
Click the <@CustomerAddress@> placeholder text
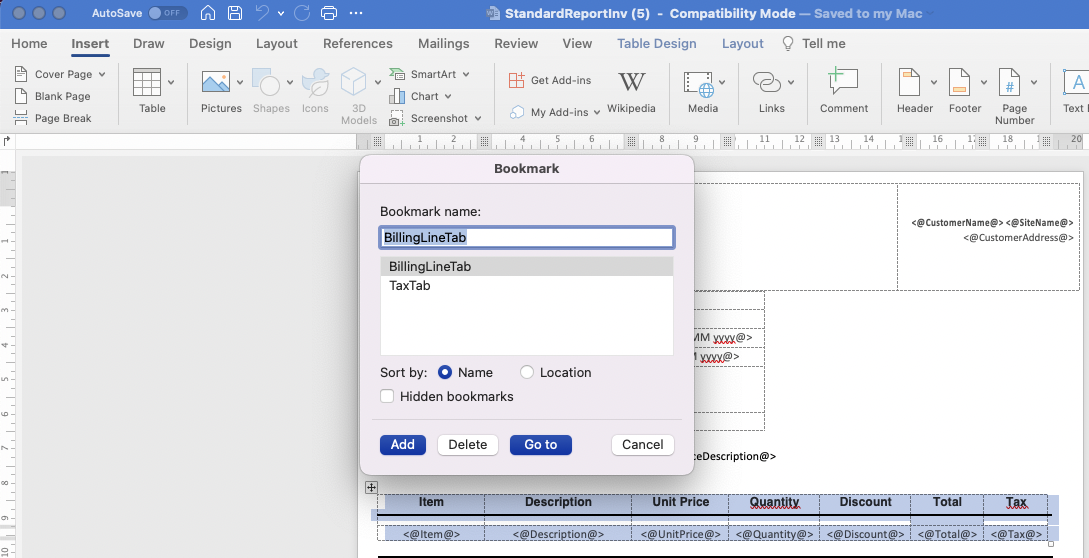pos(1018,237)
